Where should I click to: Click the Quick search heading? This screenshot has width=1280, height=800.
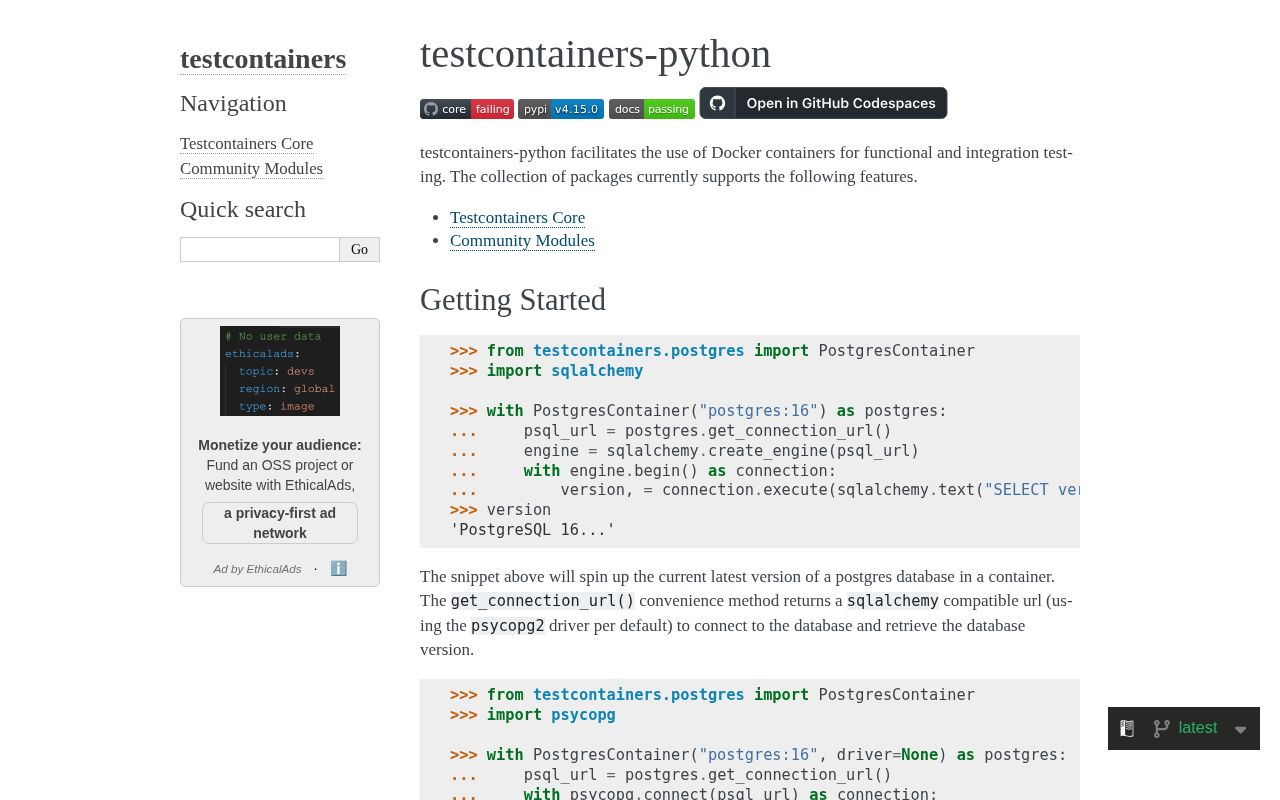click(x=243, y=210)
